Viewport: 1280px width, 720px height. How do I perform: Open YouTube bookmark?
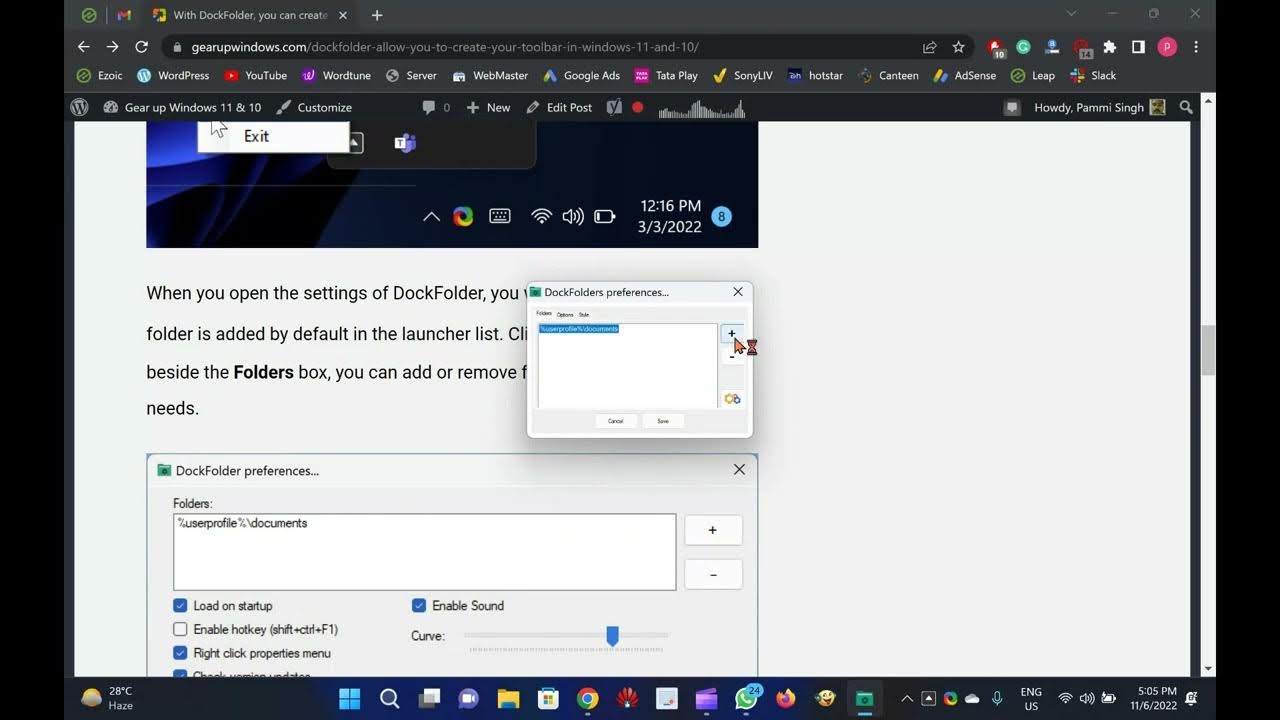[256, 75]
